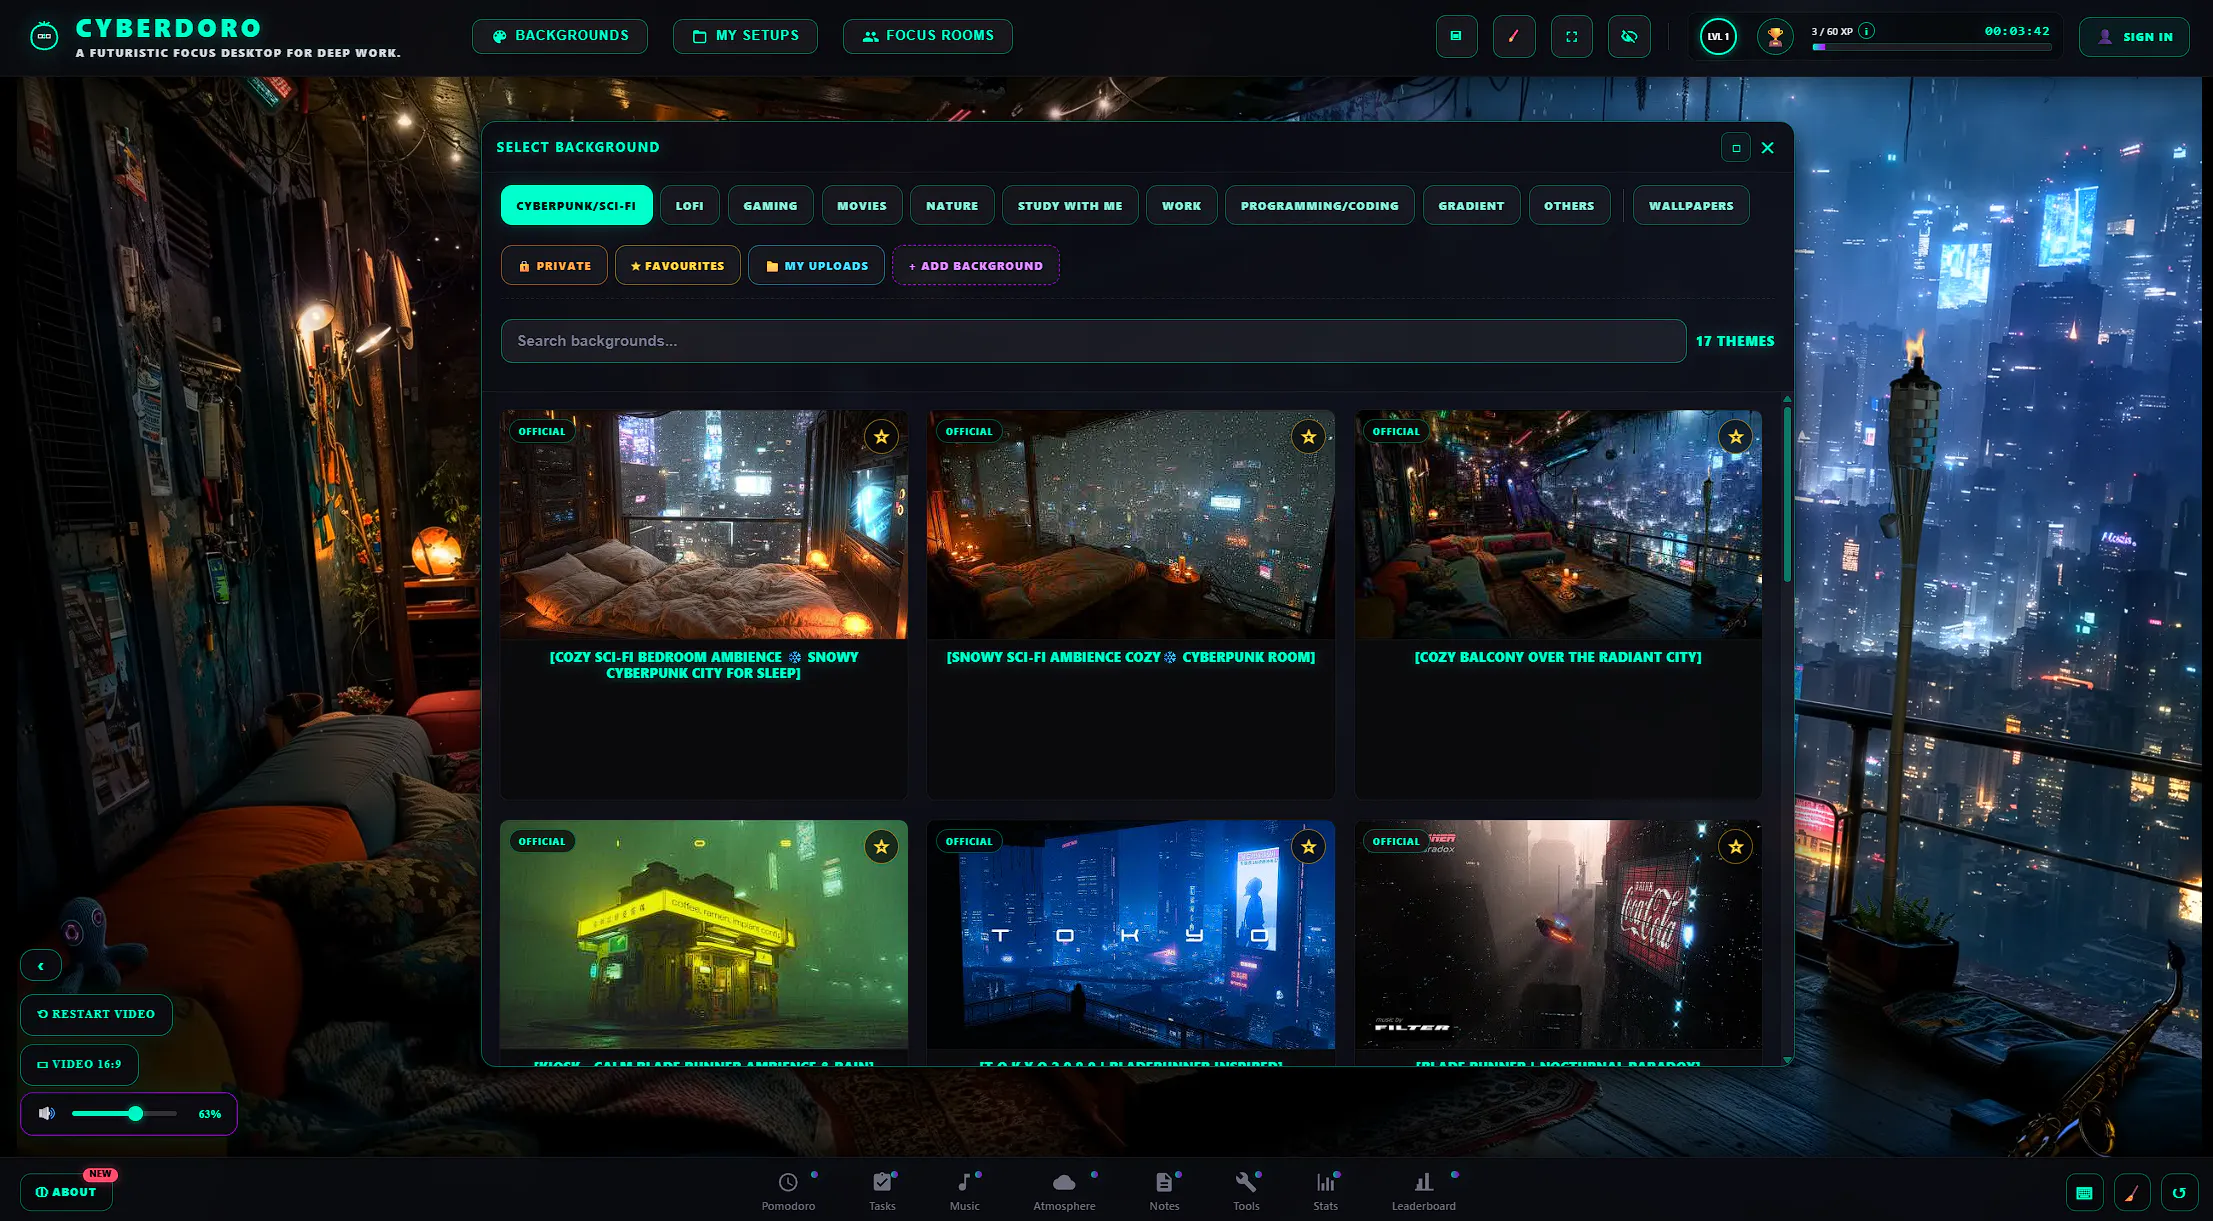The width and height of the screenshot is (2213, 1221).
Task: Filter by Favourites backgrounds
Action: [x=677, y=265]
